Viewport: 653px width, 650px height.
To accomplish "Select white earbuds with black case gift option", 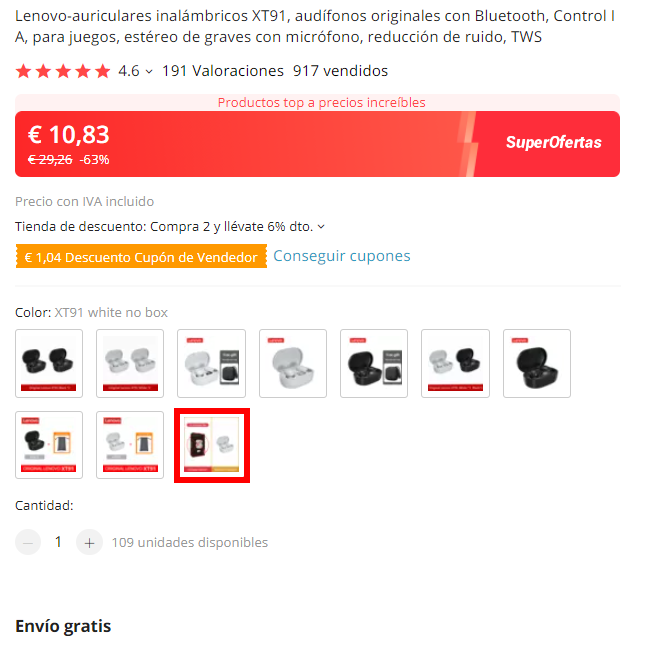I will (211, 363).
